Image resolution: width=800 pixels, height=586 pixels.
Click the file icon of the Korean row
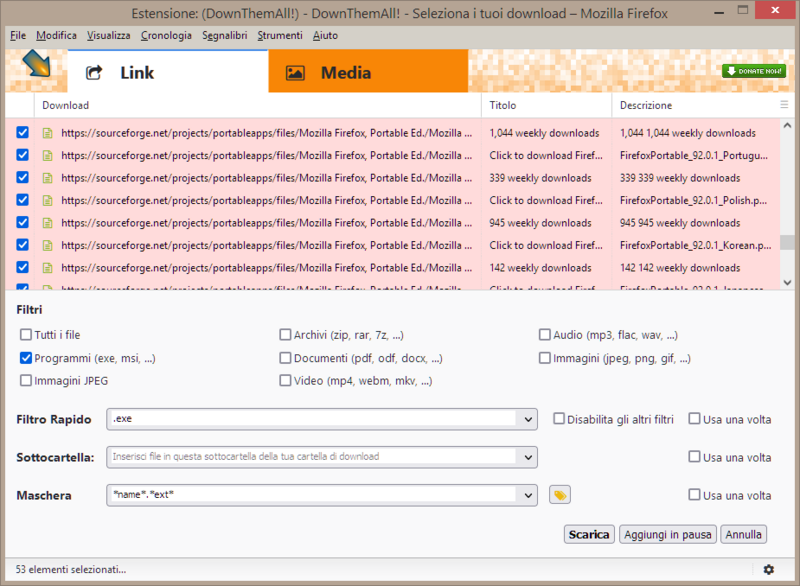coord(47,245)
